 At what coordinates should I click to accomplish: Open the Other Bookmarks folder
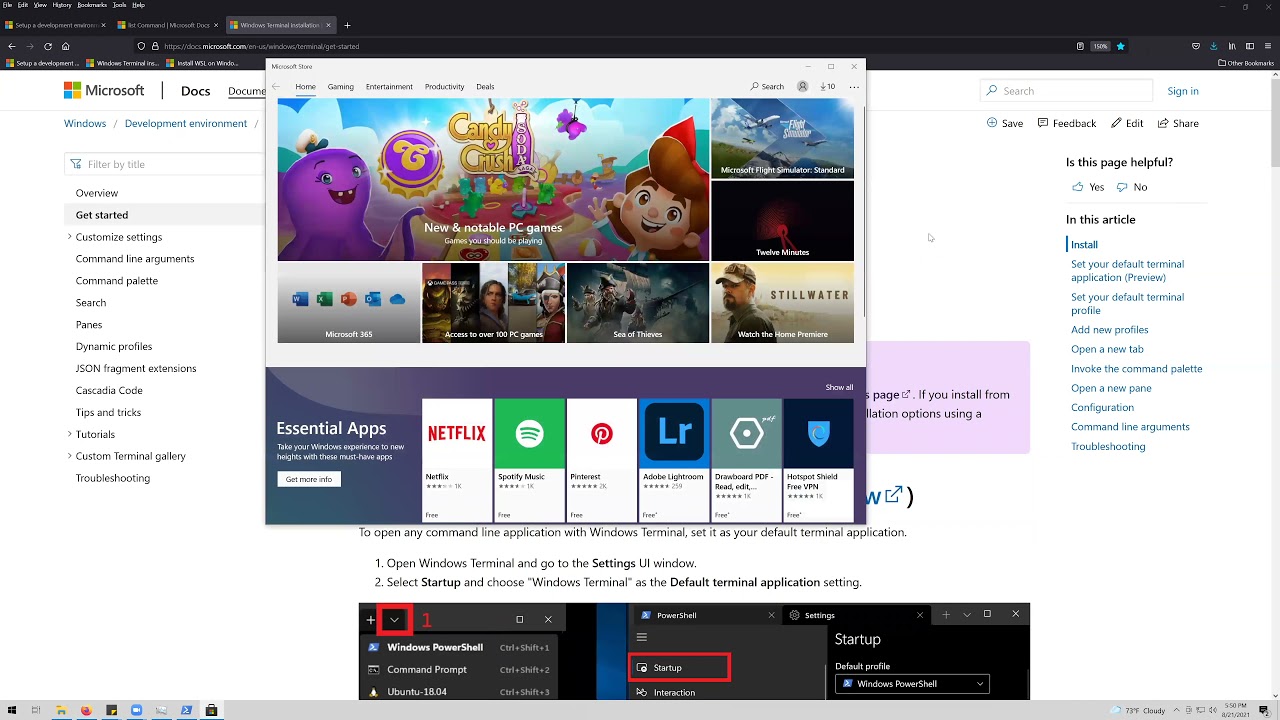[x=1246, y=63]
